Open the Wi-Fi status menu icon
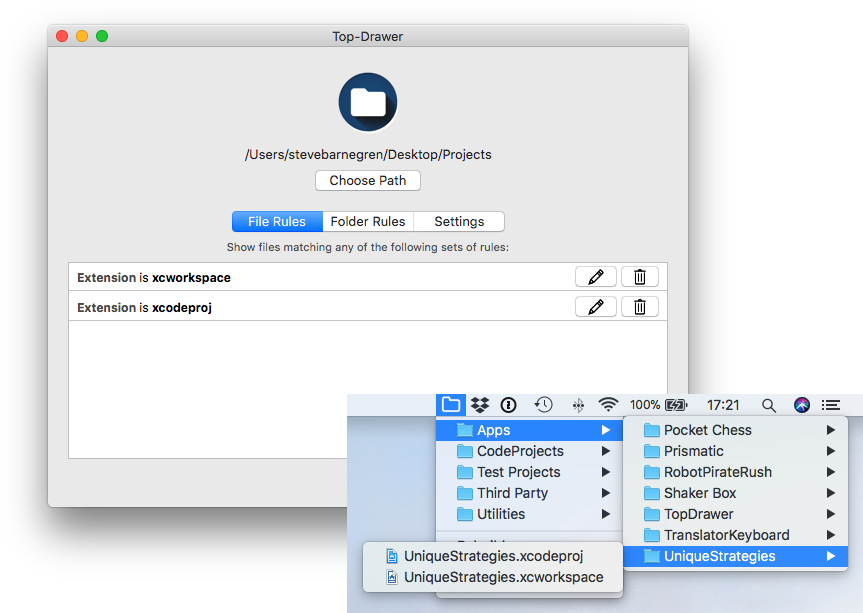This screenshot has height=613, width=863. 608,404
